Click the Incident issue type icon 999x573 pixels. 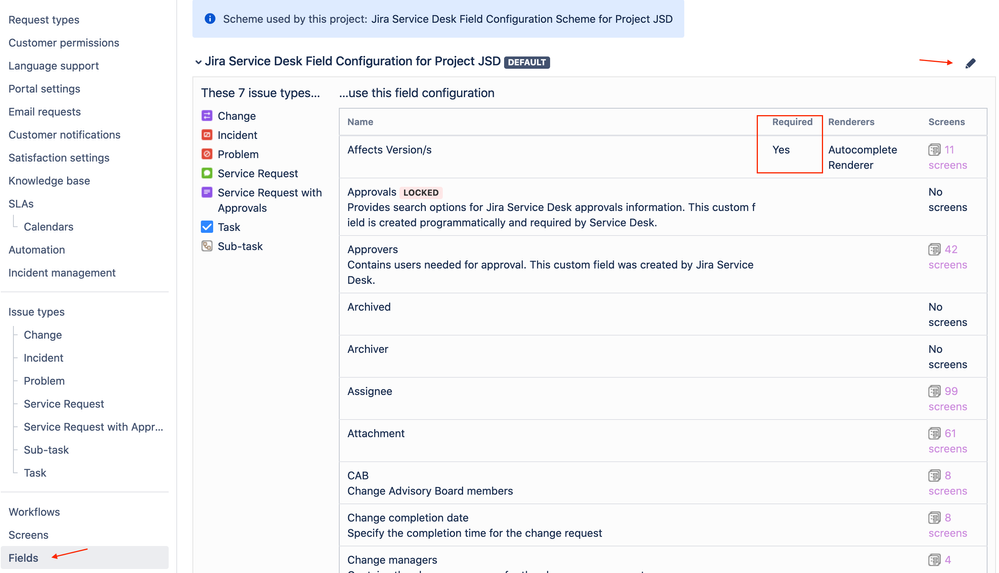click(207, 134)
